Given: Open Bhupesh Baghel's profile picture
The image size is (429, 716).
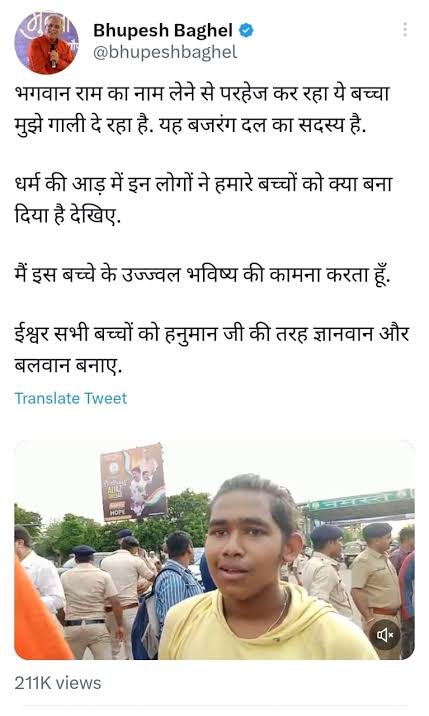Looking at the screenshot, I should point(47,42).
